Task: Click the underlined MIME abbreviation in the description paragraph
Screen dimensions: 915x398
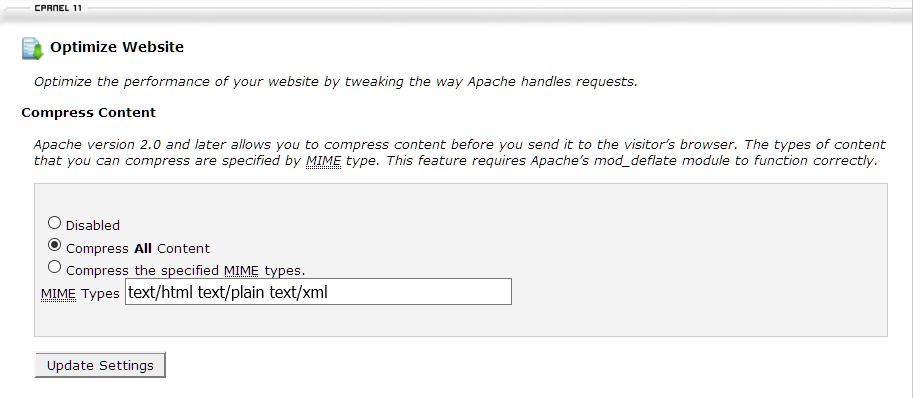Action: (323, 161)
